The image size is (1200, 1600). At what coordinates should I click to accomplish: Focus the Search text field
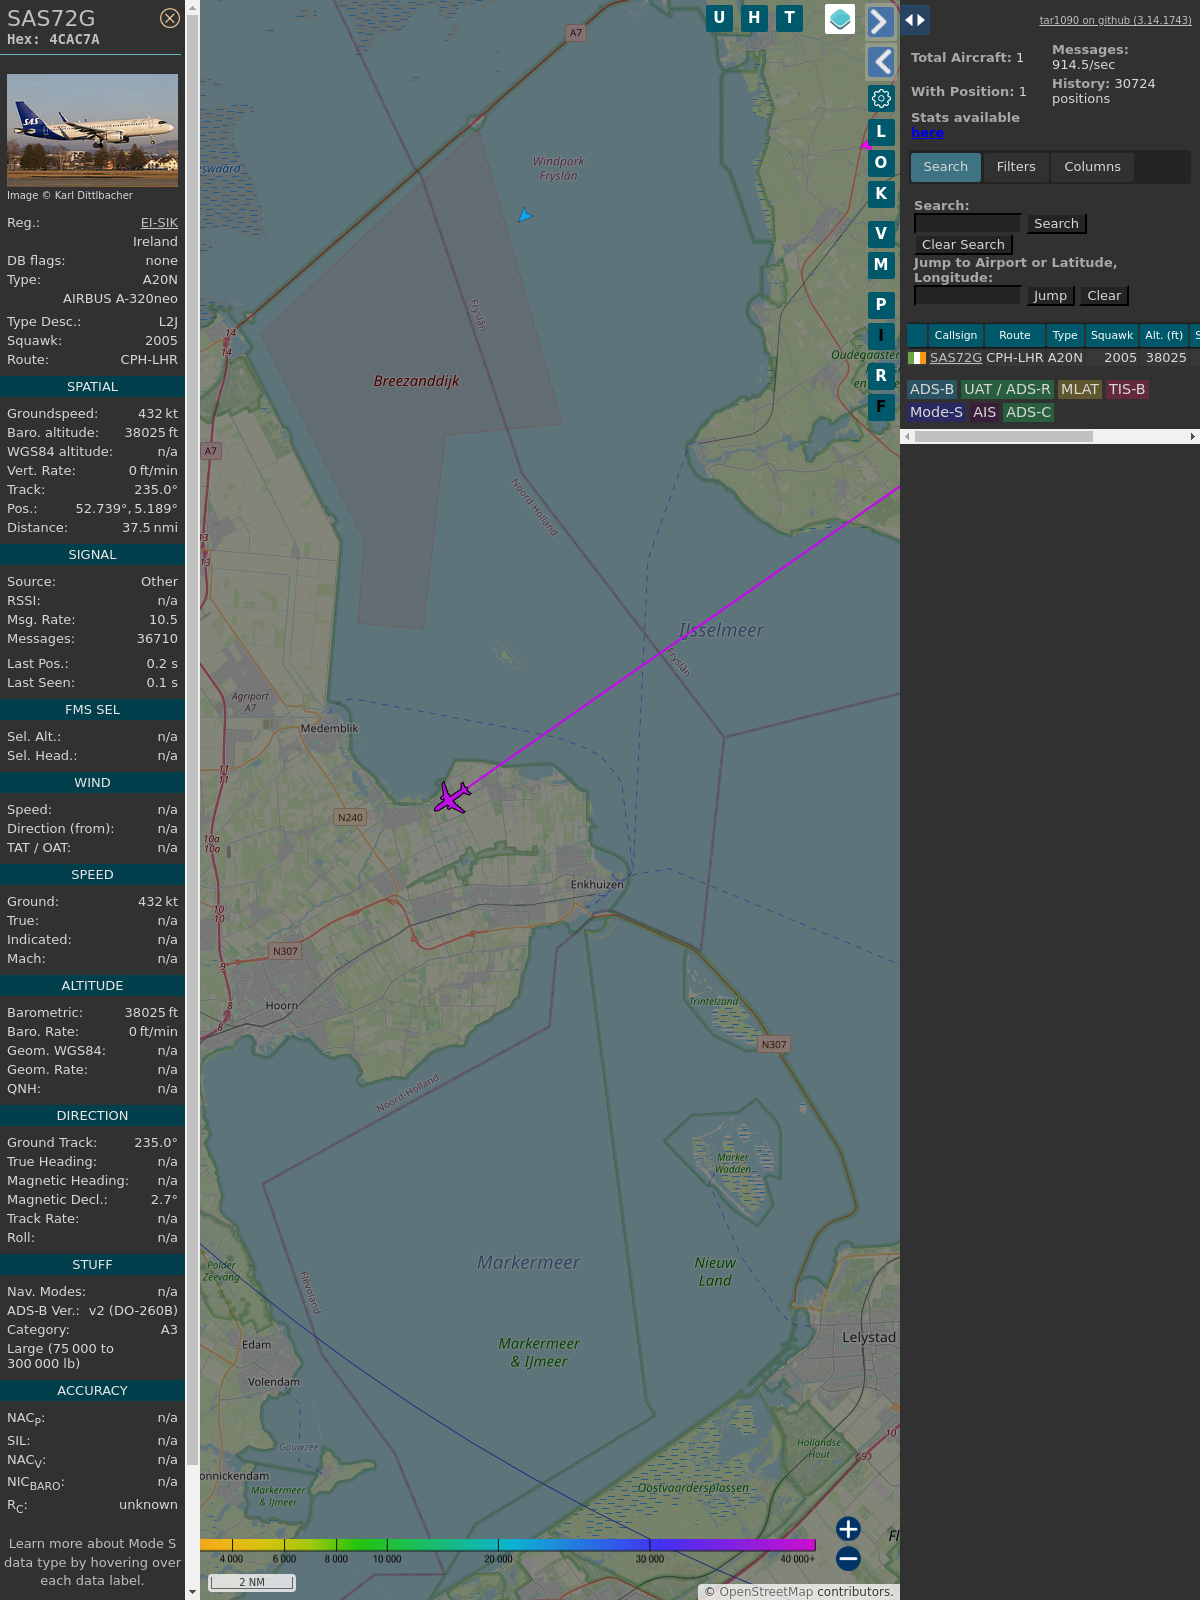[x=967, y=223]
